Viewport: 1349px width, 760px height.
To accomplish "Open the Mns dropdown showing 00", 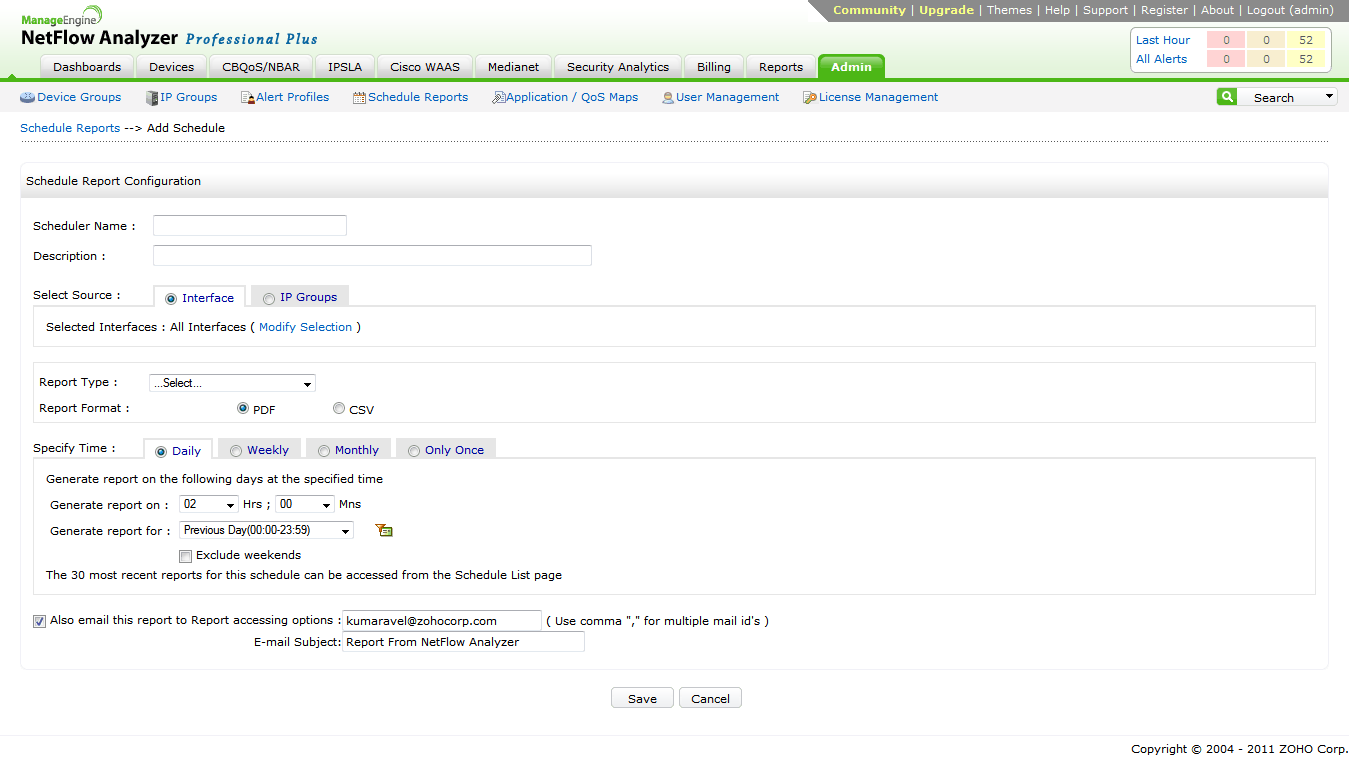I will [x=305, y=504].
